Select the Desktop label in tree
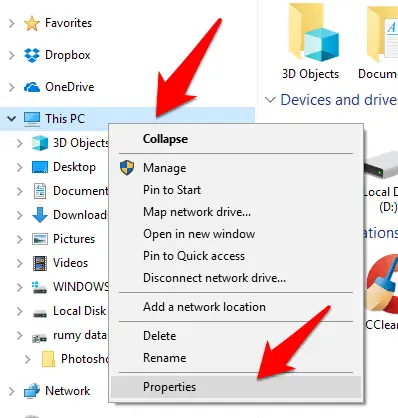This screenshot has width=398, height=418. pyautogui.click(x=74, y=167)
